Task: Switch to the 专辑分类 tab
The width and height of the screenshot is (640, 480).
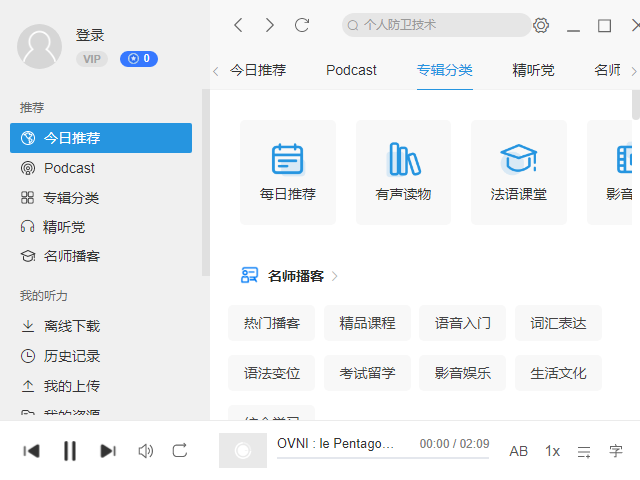Action: (445, 71)
